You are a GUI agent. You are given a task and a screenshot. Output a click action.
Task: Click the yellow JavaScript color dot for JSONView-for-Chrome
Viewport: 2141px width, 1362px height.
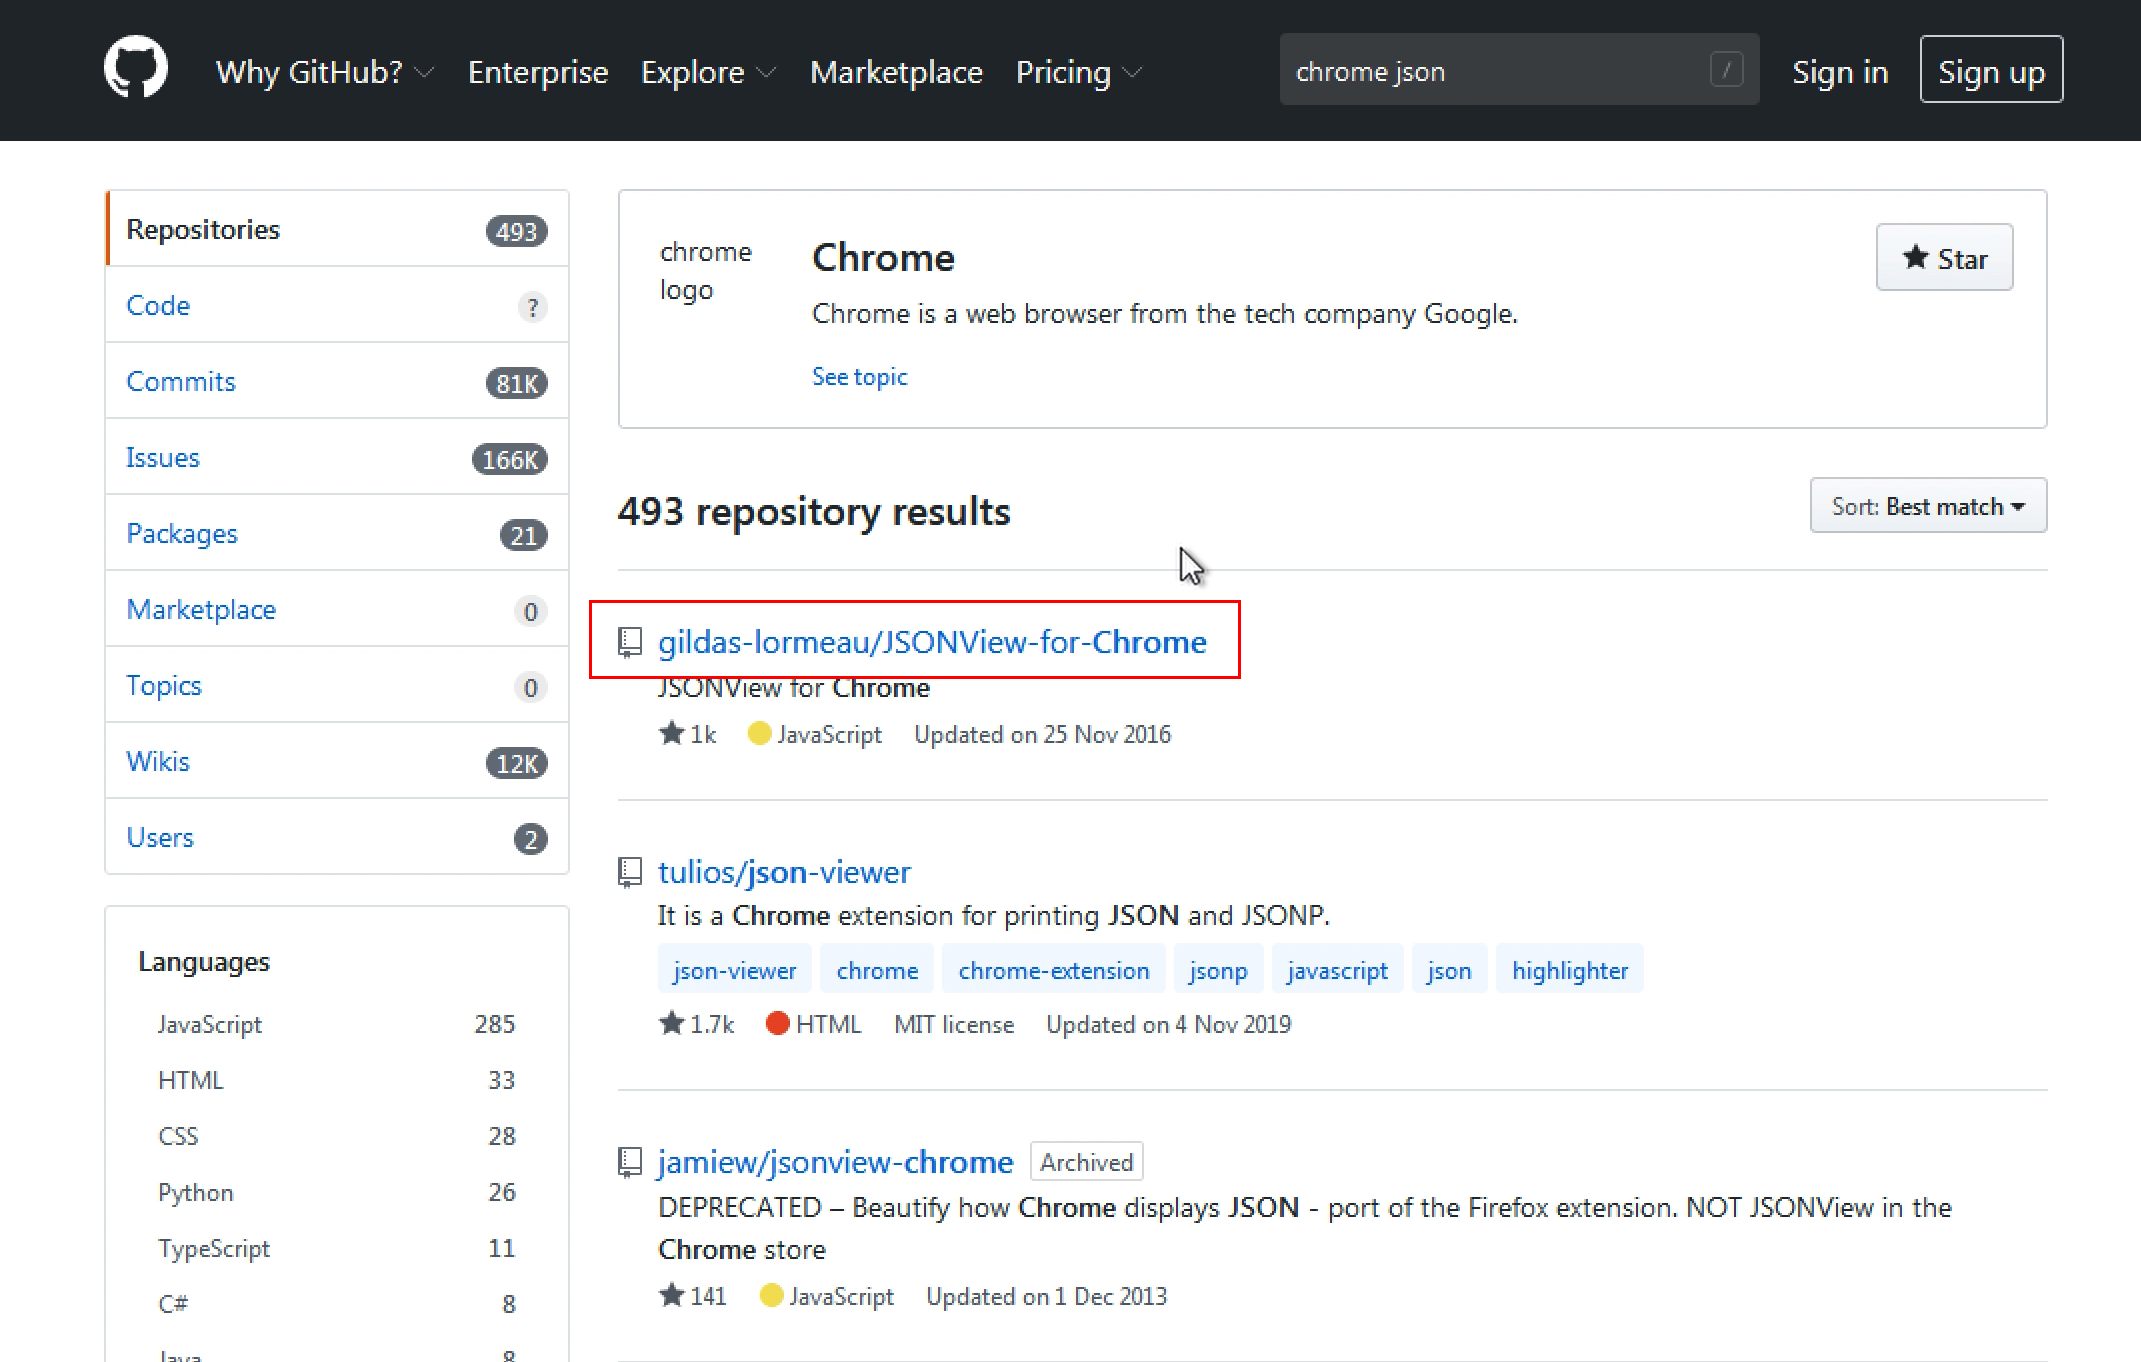759,733
